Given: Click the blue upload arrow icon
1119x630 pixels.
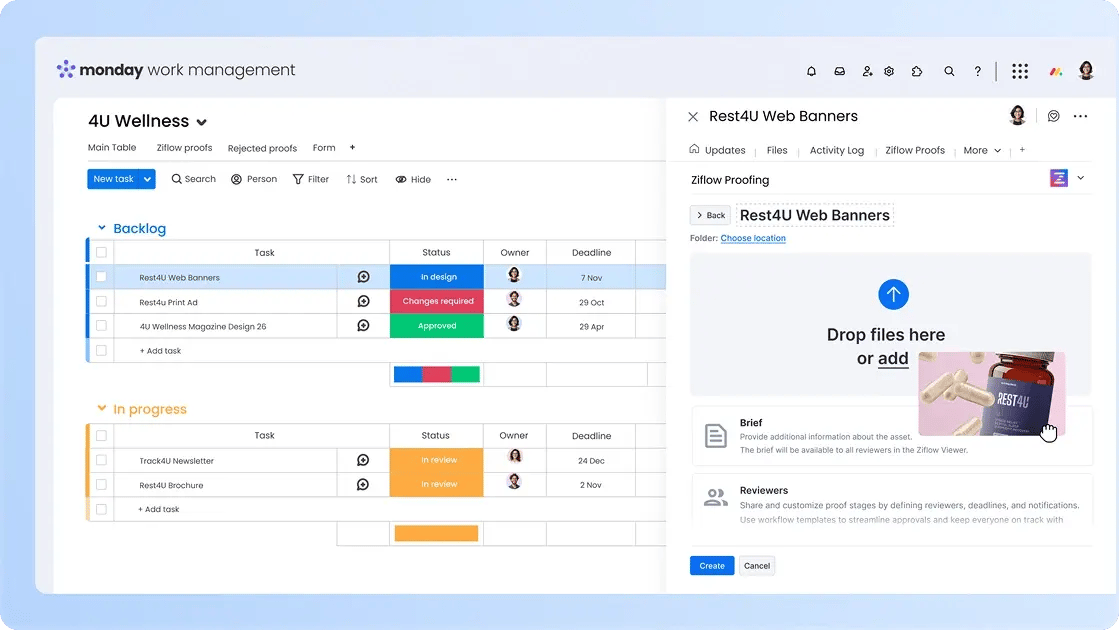Looking at the screenshot, I should pos(893,294).
